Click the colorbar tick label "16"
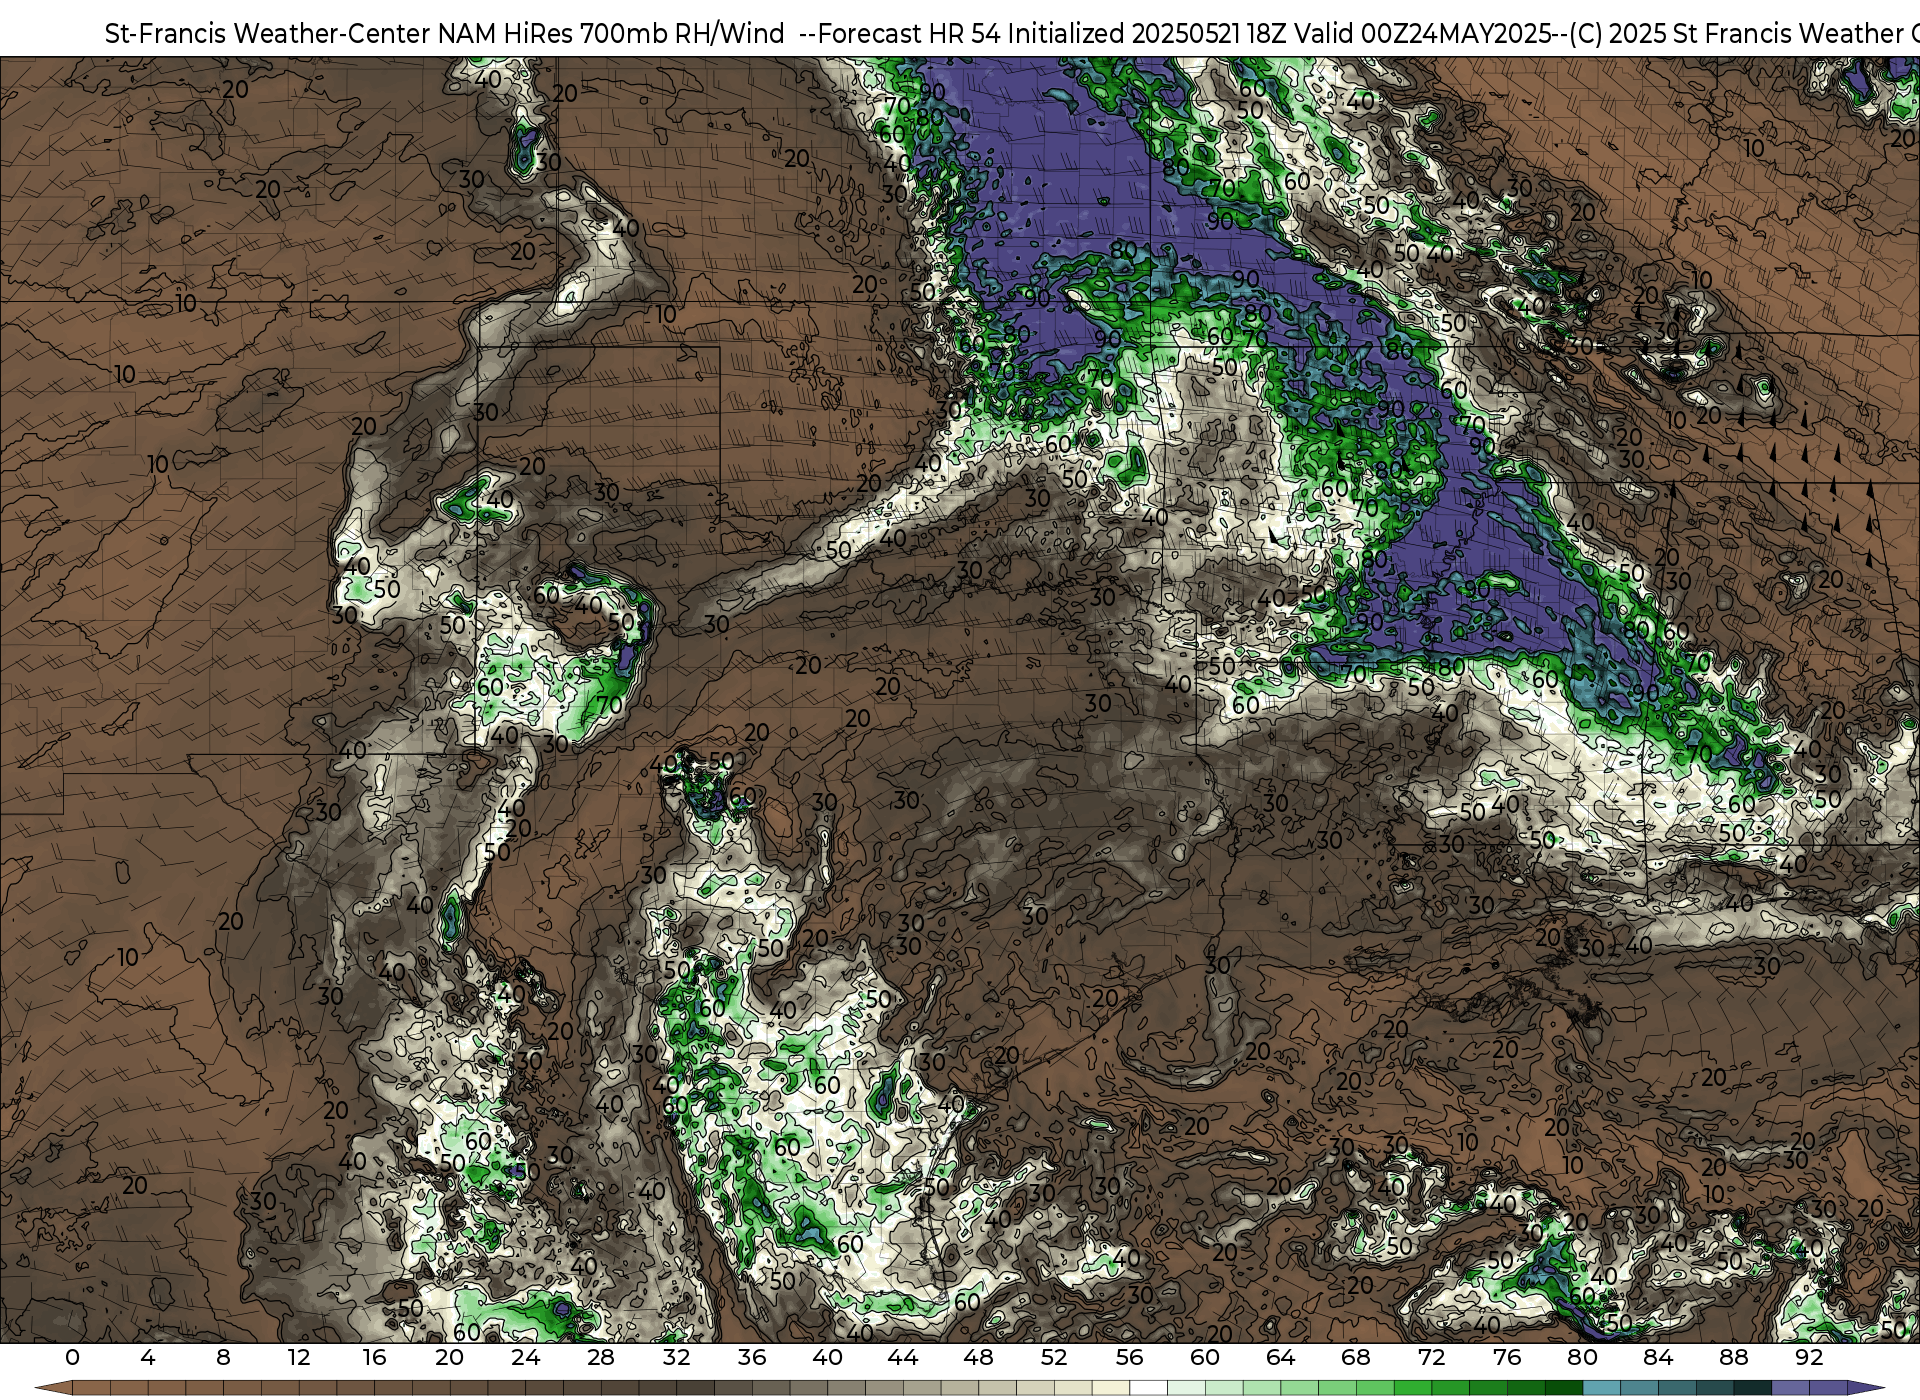1920x1400 pixels. (x=374, y=1357)
